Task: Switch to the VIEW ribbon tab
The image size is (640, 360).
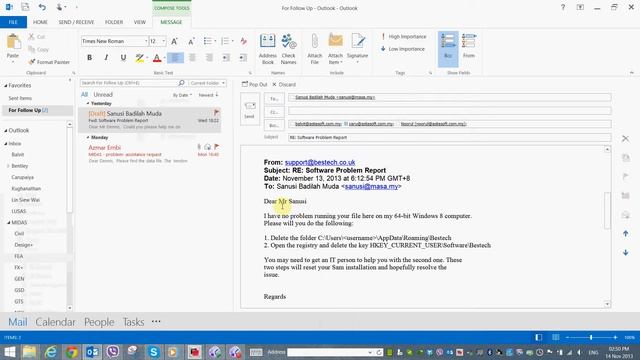Action: [x=140, y=22]
